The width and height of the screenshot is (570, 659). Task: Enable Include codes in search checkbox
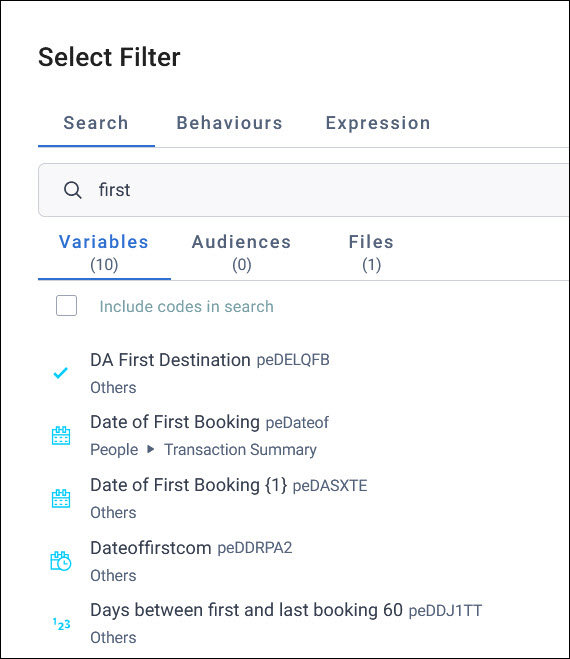[x=66, y=306]
